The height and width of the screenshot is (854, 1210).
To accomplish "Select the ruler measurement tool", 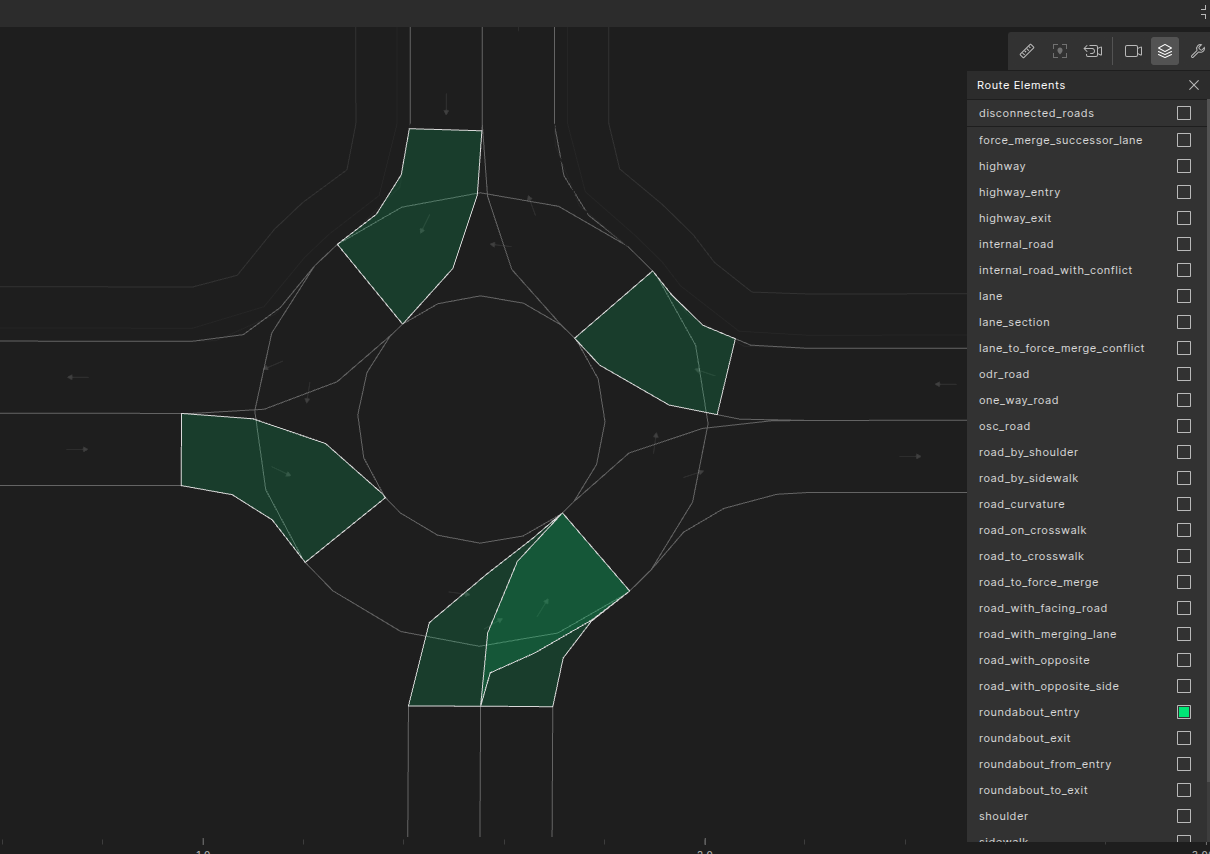I will [x=1026, y=51].
